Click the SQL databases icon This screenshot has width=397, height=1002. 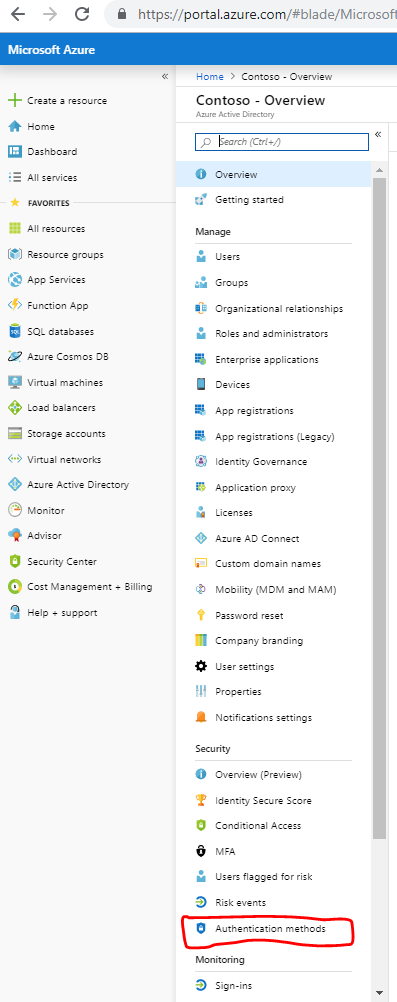[14, 332]
